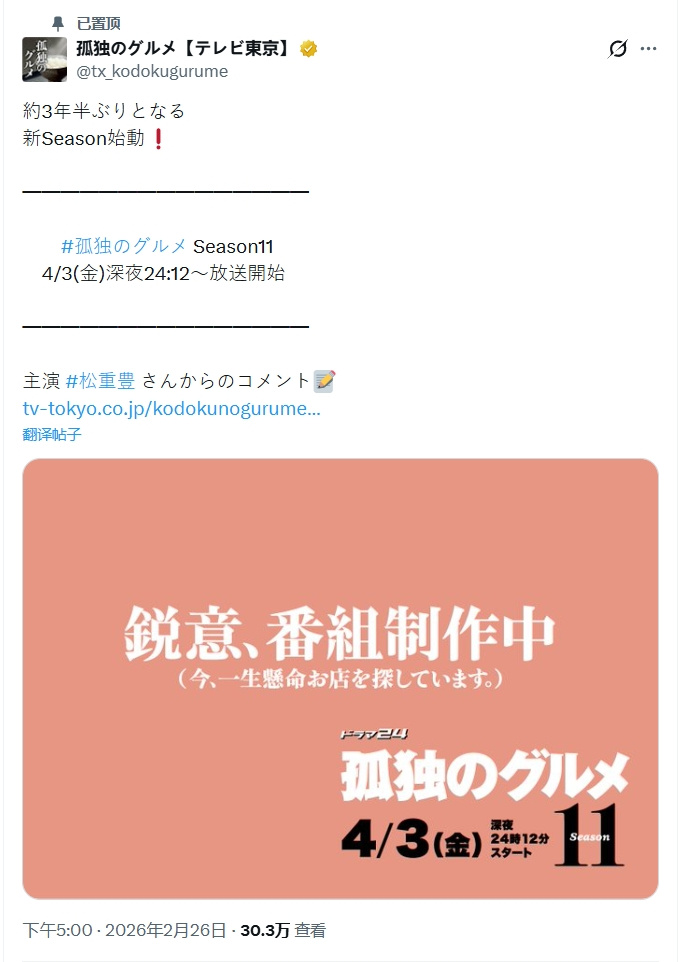Click 翻译帖子 to translate the post
This screenshot has width=682, height=962.
52,434
